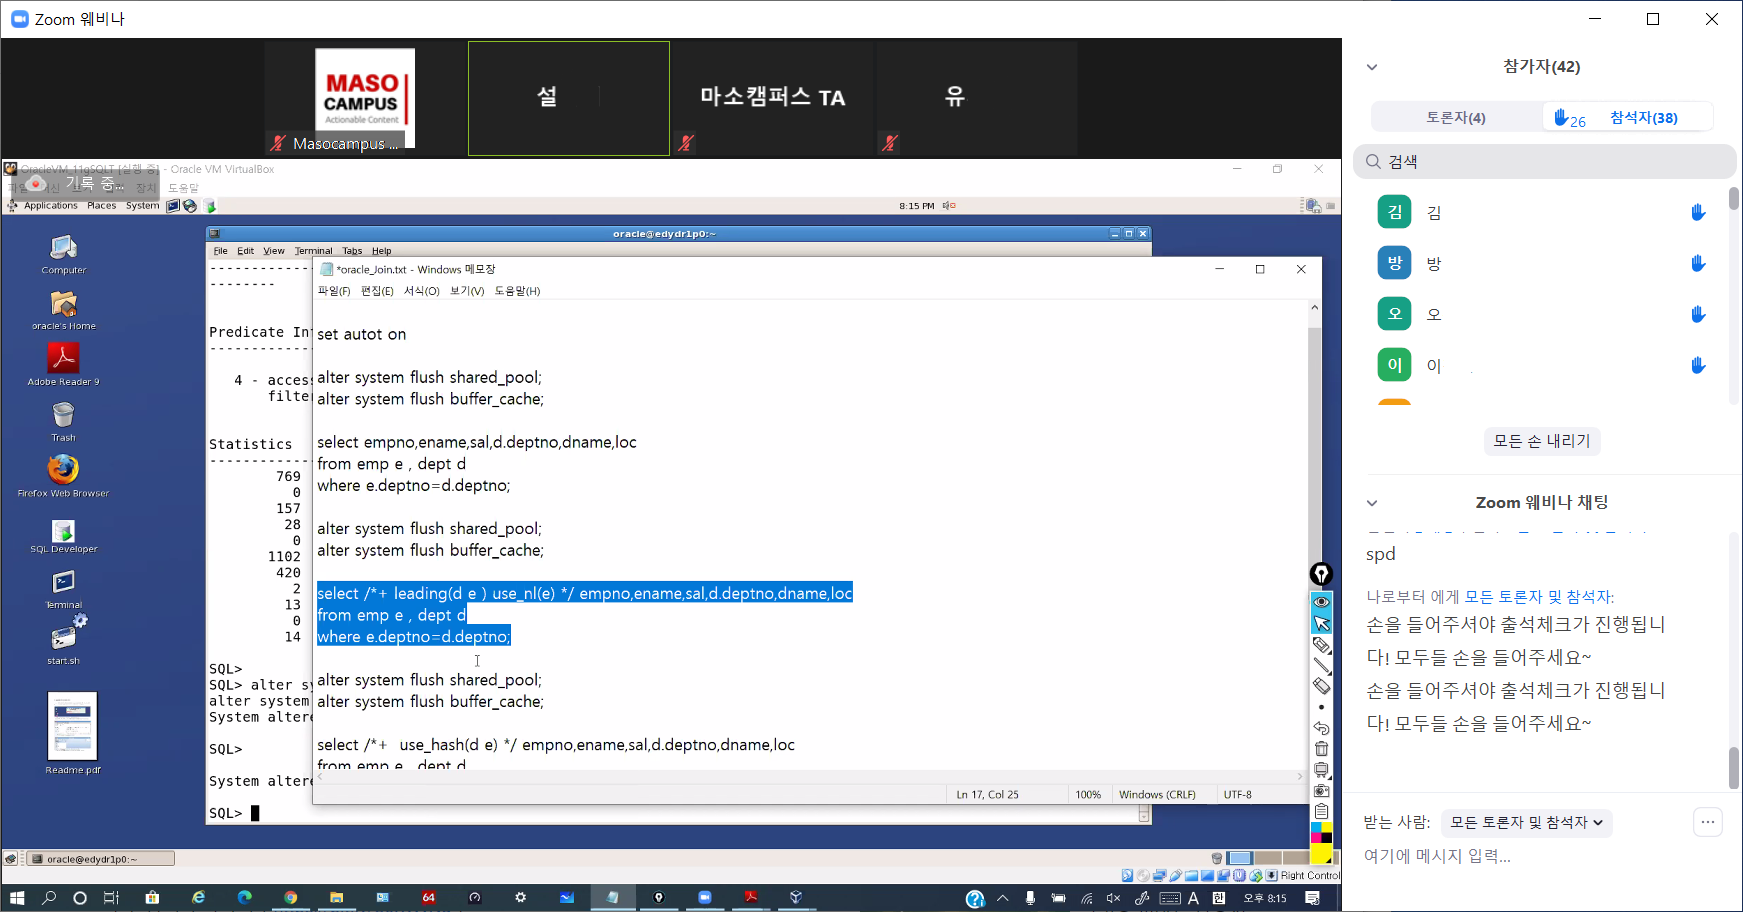This screenshot has width=1743, height=912.
Task: Collapse the Zoom 웨비나 채팅 section
Action: (1372, 503)
